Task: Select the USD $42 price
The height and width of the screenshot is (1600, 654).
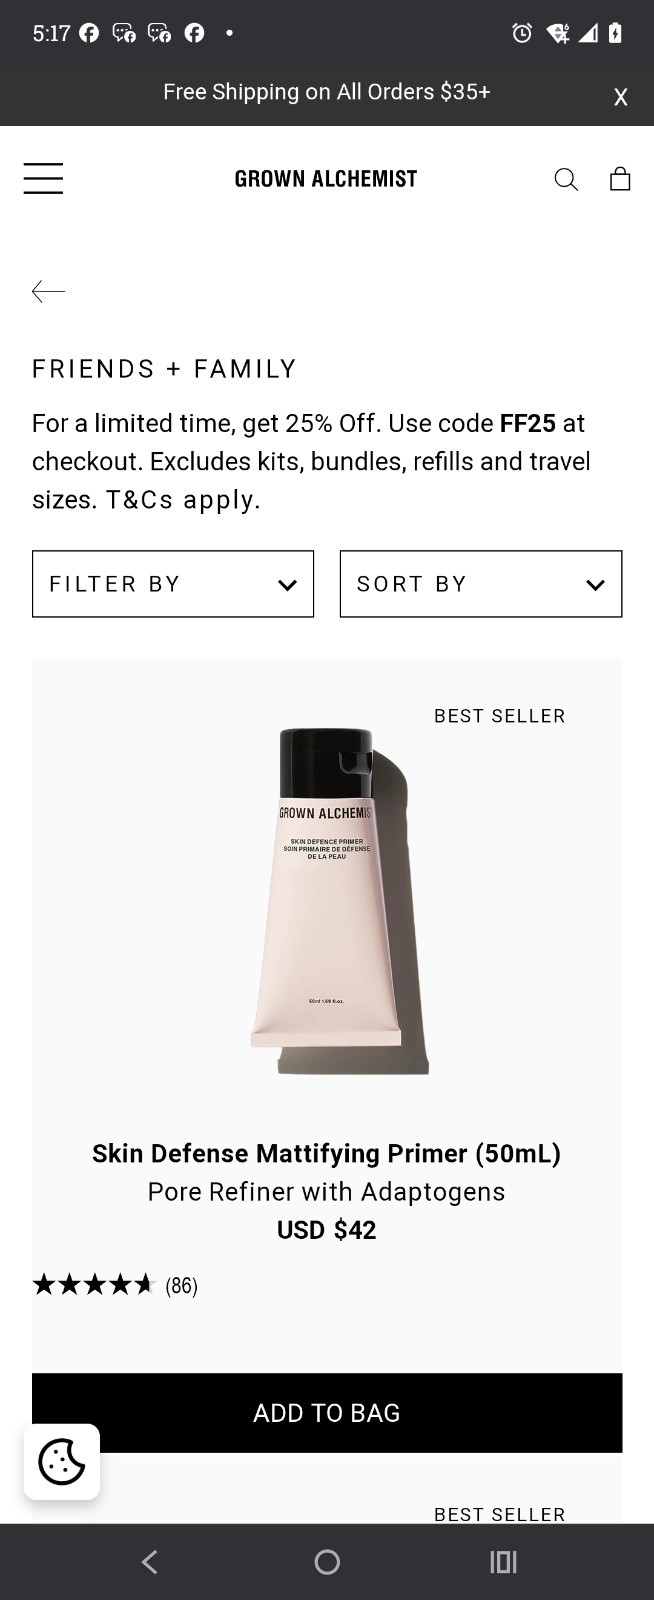Action: point(327,1230)
